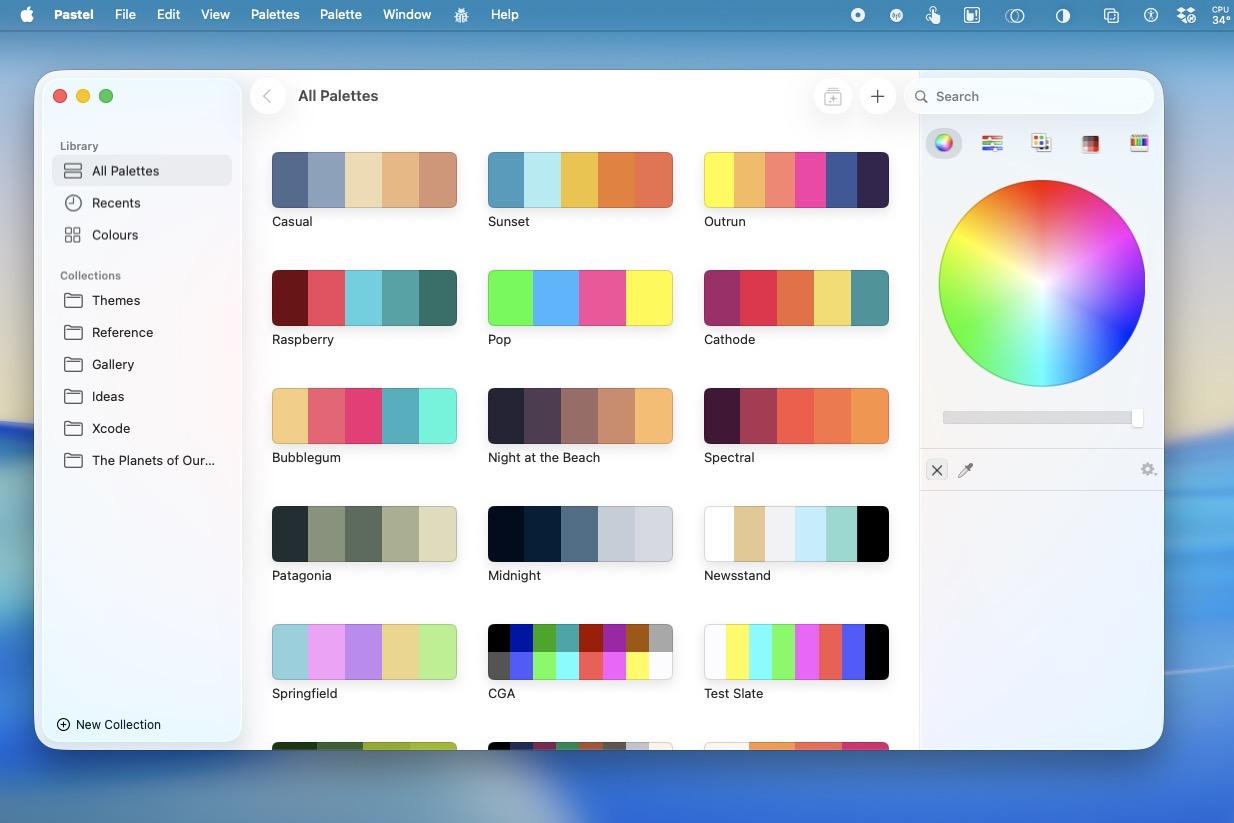Screen dimensions: 1234x823
Task: Open the bug debug menu icon
Action: pyautogui.click(x=461, y=15)
